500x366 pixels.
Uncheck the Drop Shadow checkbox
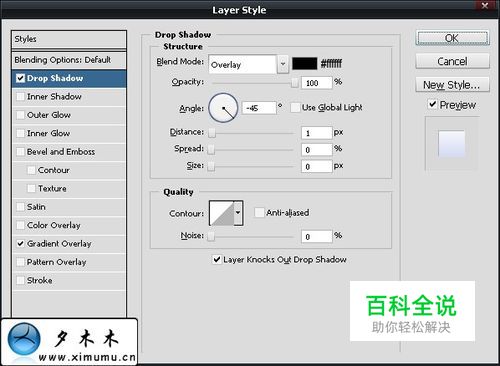[20, 78]
